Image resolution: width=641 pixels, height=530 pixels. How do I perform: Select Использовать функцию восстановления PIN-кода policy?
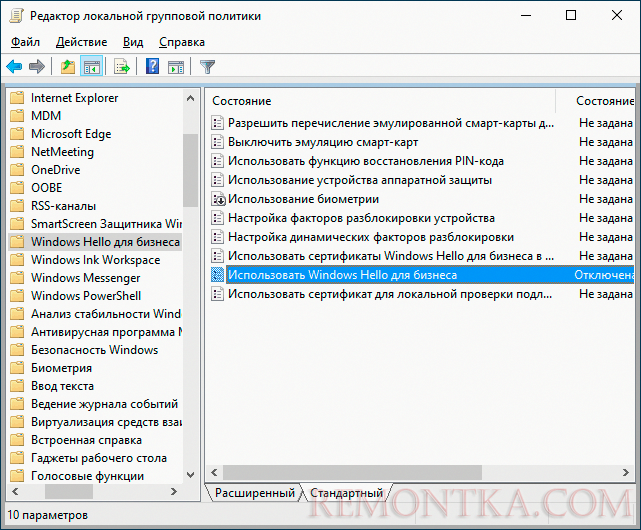(365, 161)
